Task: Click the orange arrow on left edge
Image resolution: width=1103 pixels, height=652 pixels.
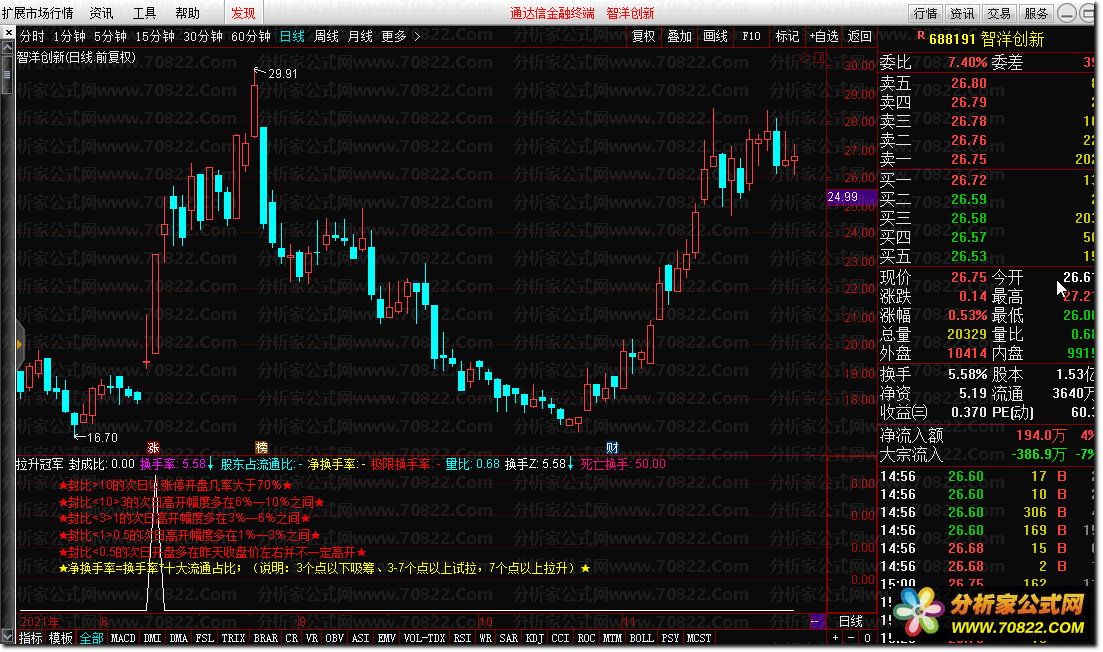Action: 19,345
